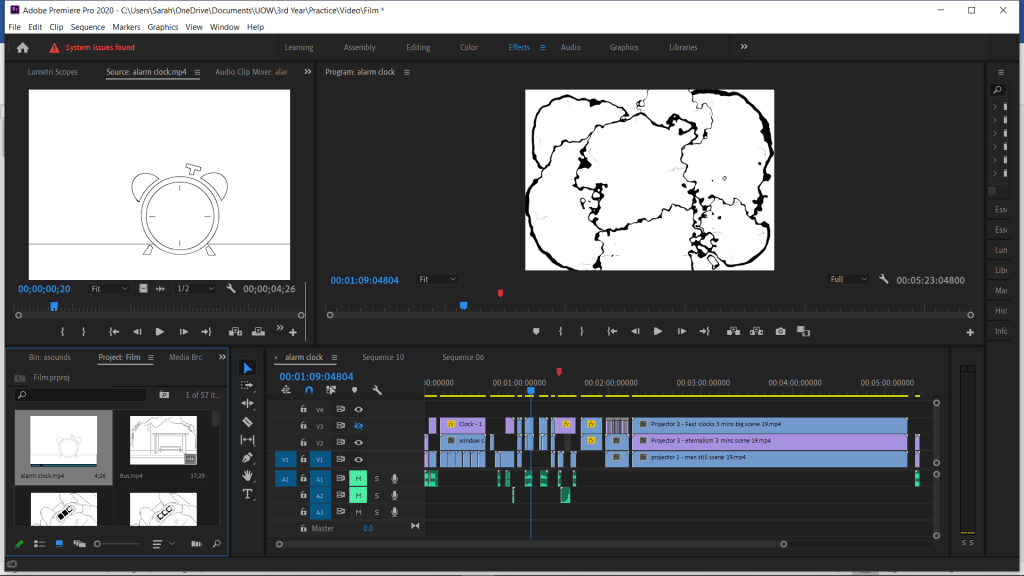Expand the Program monitor Full resolution dropdown
1024x576 pixels.
[x=849, y=279]
